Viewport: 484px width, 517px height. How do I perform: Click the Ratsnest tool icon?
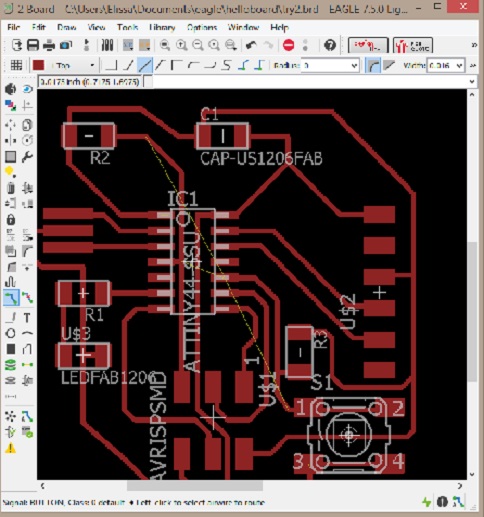tap(10, 416)
